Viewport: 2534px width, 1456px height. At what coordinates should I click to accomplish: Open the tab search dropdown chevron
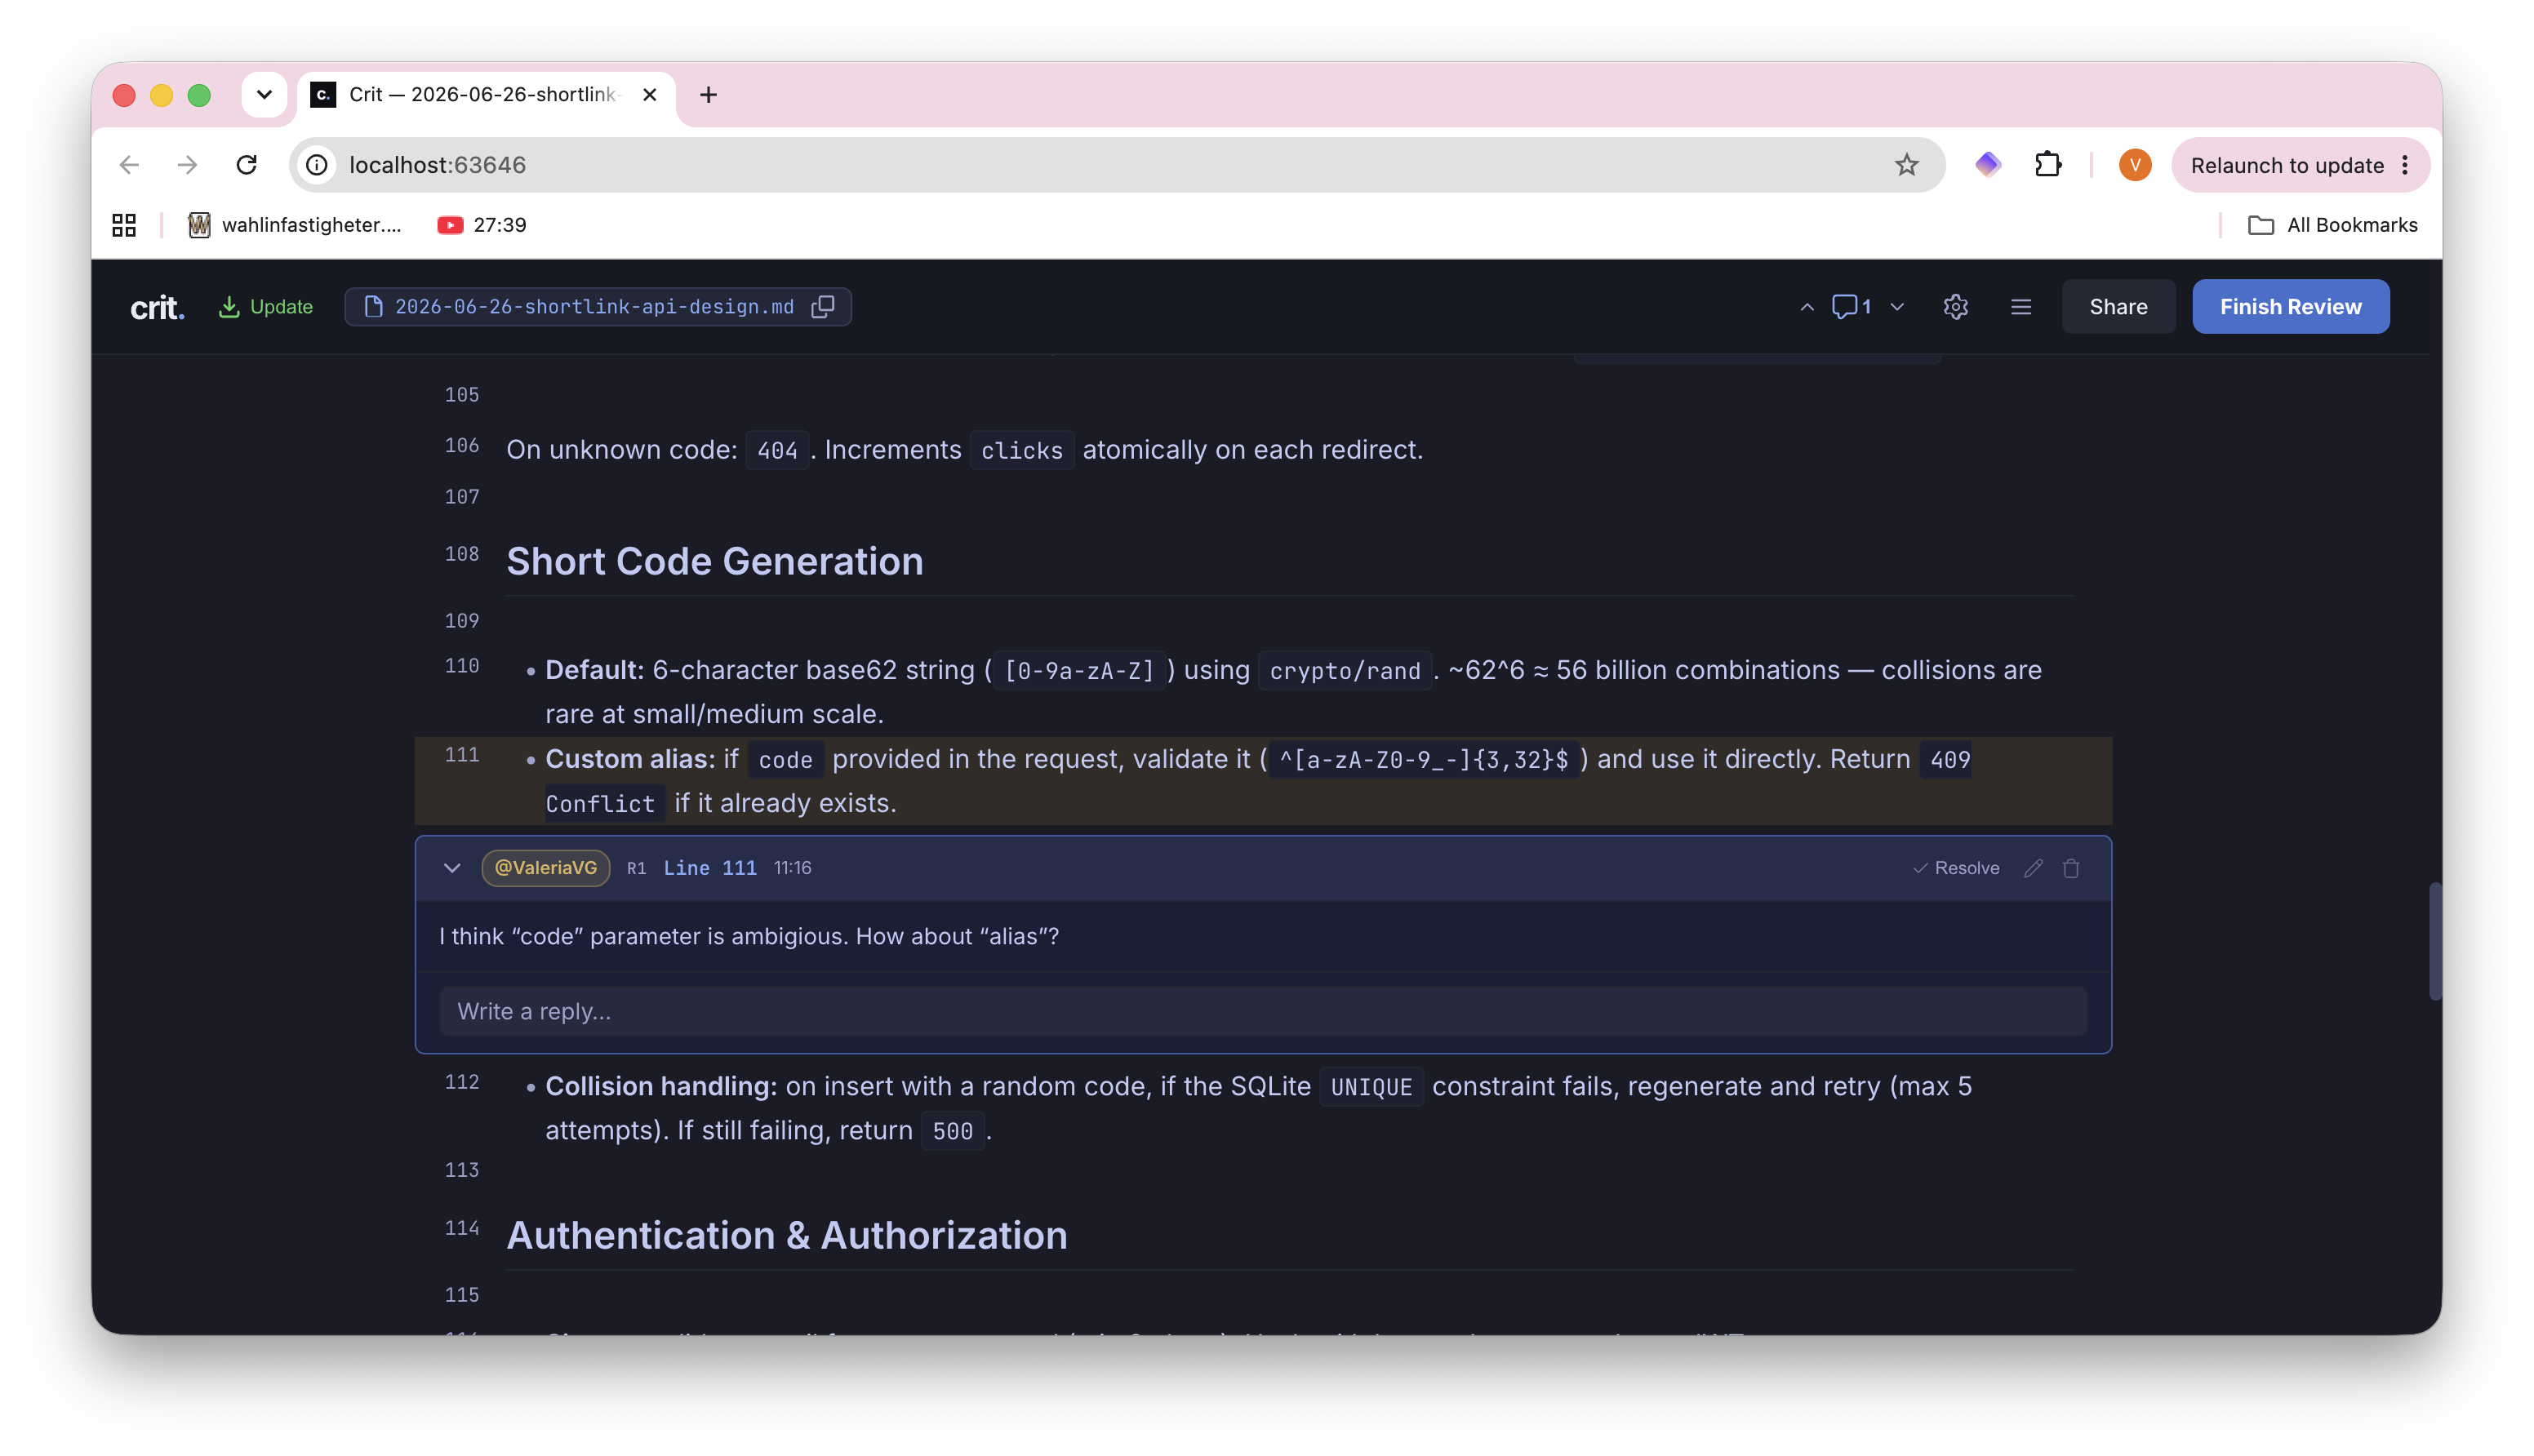(264, 94)
